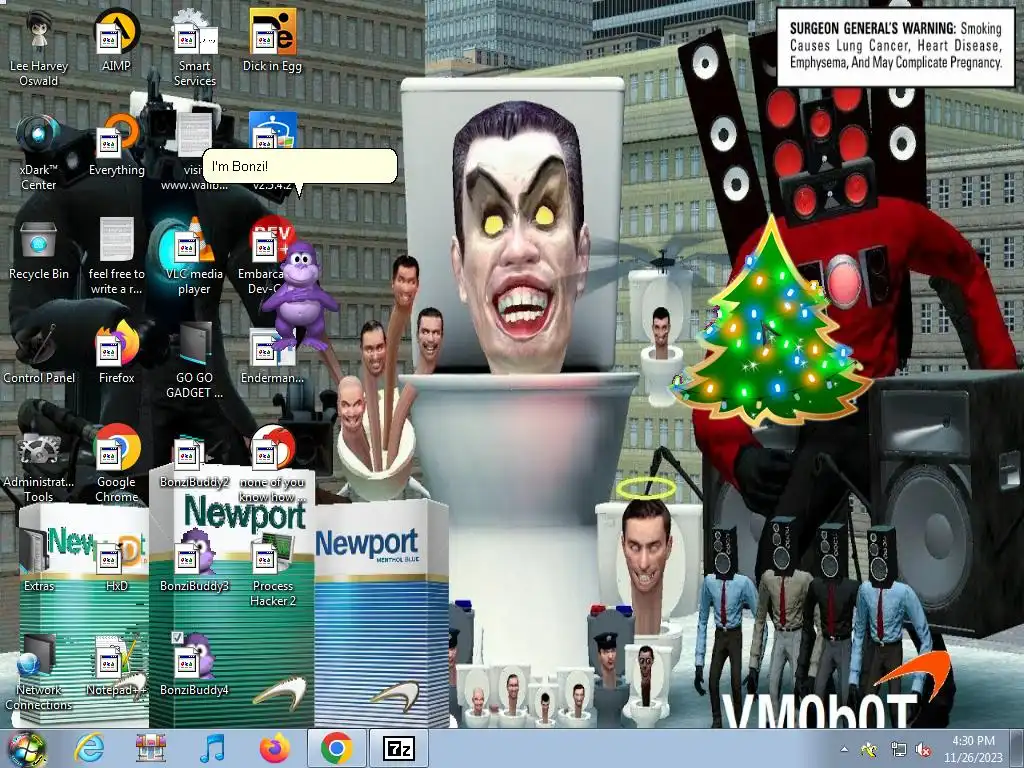Launch the Google Chrome desktop shortcut
Viewport: 1024px width, 768px height.
116,464
